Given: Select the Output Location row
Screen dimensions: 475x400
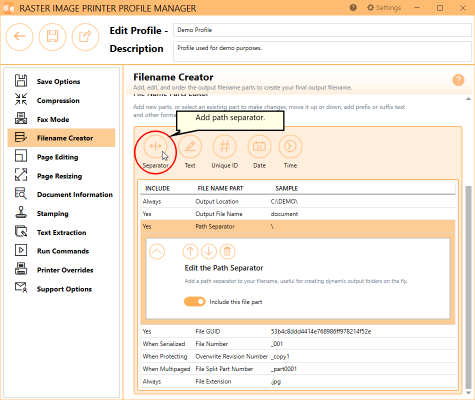Looking at the screenshot, I should click(x=298, y=202).
